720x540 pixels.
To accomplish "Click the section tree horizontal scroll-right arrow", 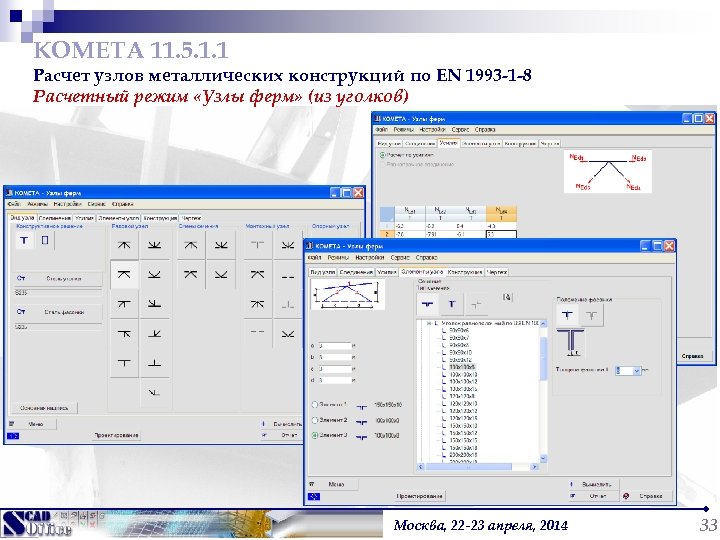I will tap(534, 467).
